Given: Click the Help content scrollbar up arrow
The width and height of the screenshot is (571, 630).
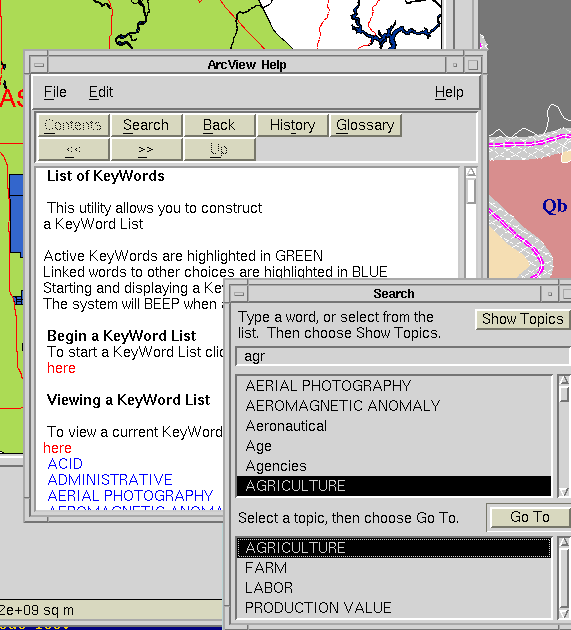Looking at the screenshot, I should [x=471, y=172].
